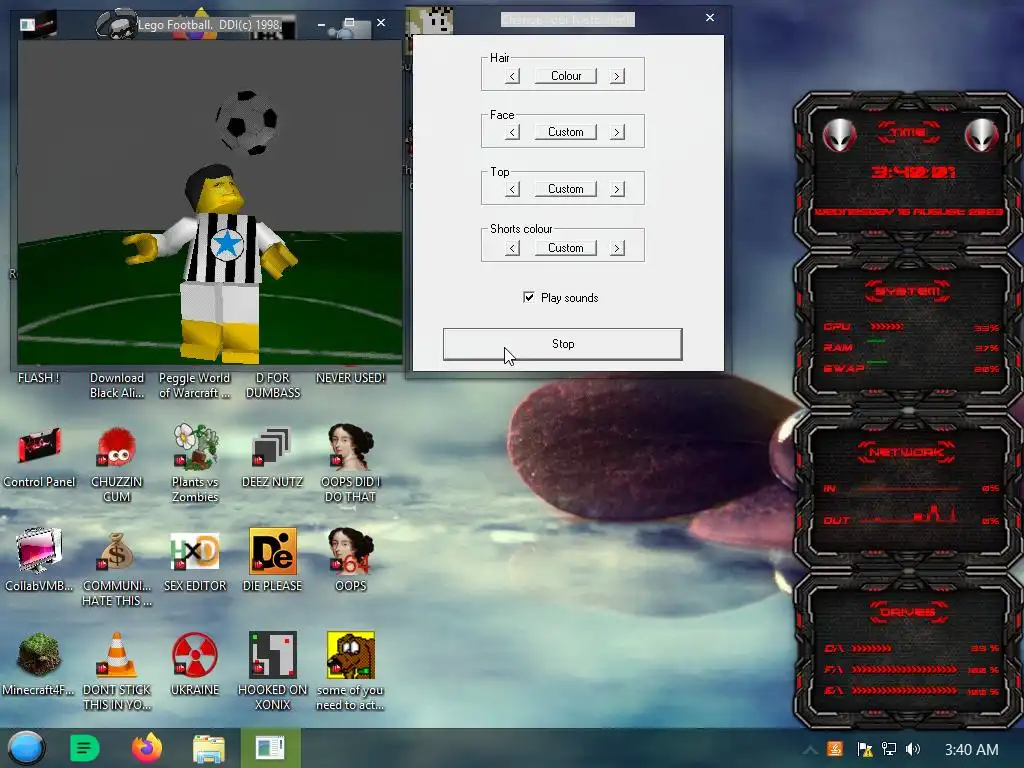Open Minecraft4F desktop icon
The height and width of the screenshot is (768, 1024).
39,664
